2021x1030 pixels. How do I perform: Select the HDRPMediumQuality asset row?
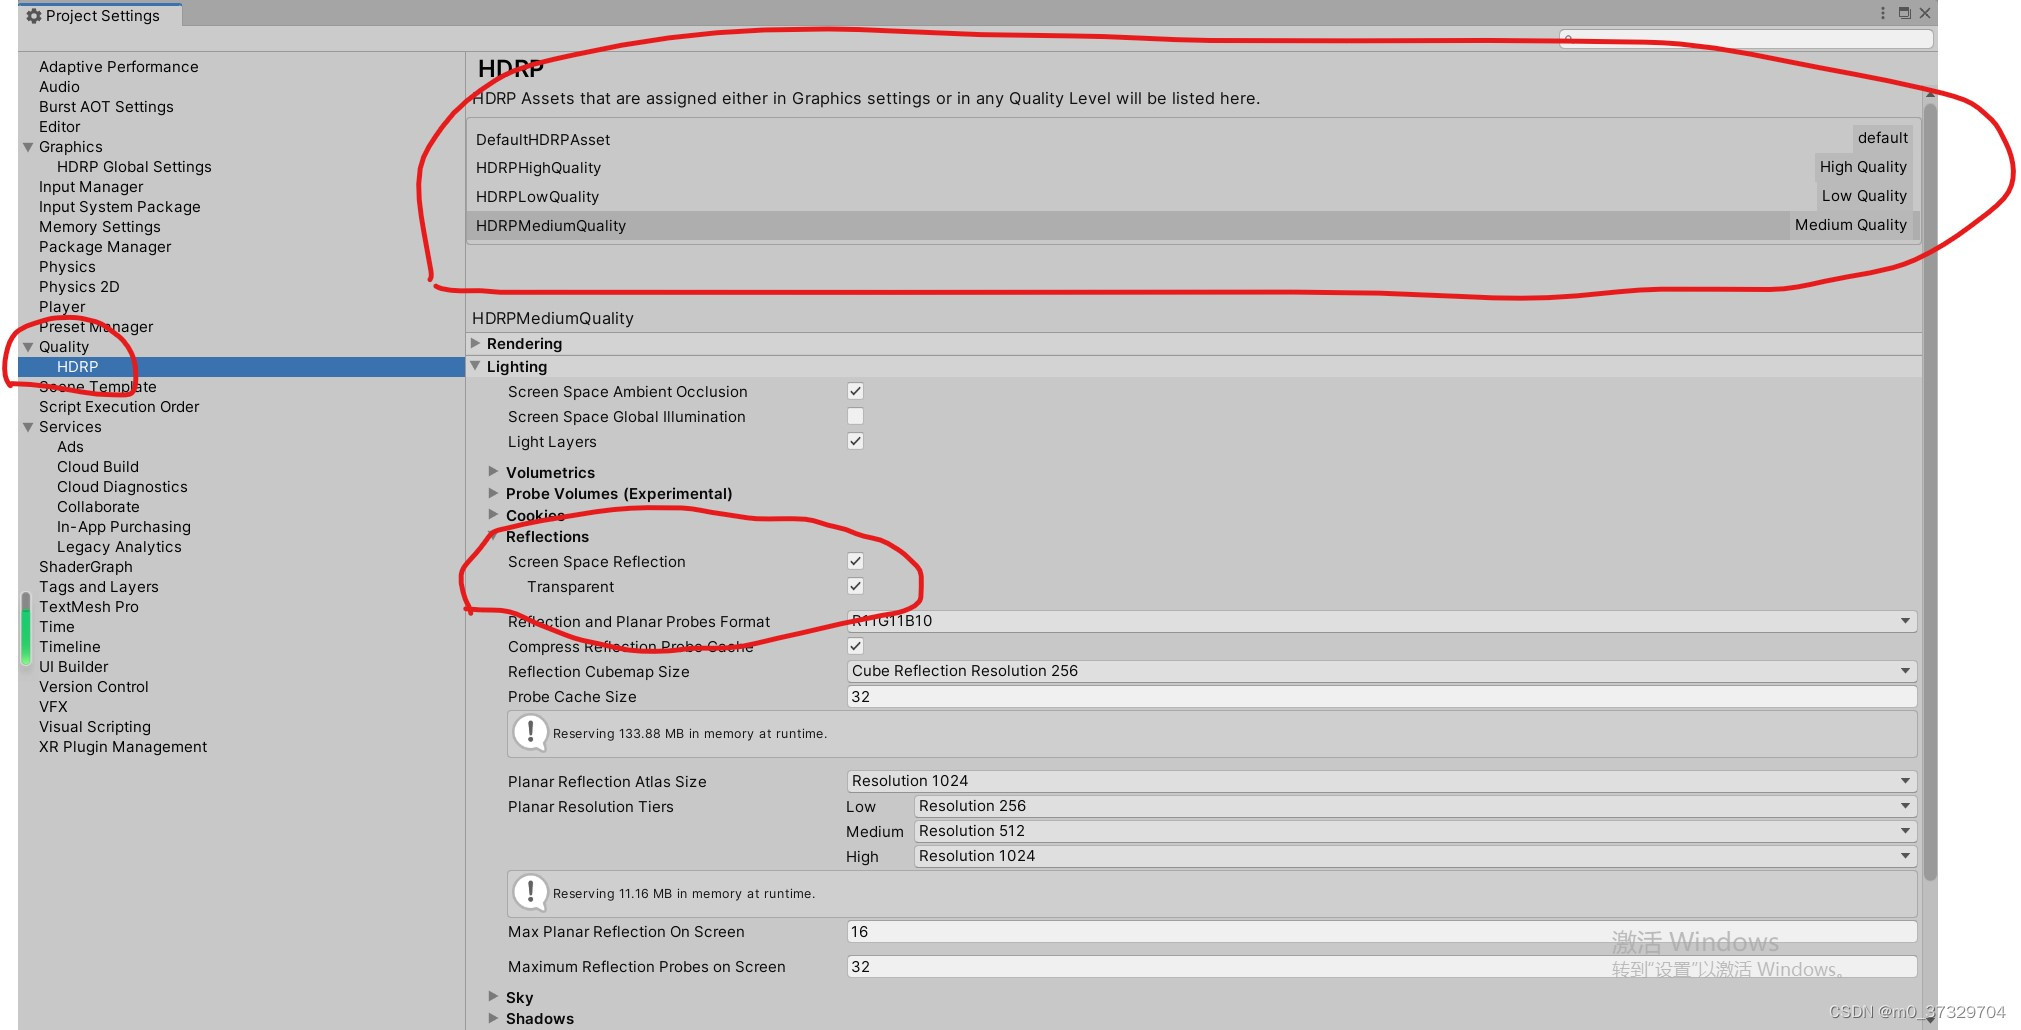[1192, 225]
